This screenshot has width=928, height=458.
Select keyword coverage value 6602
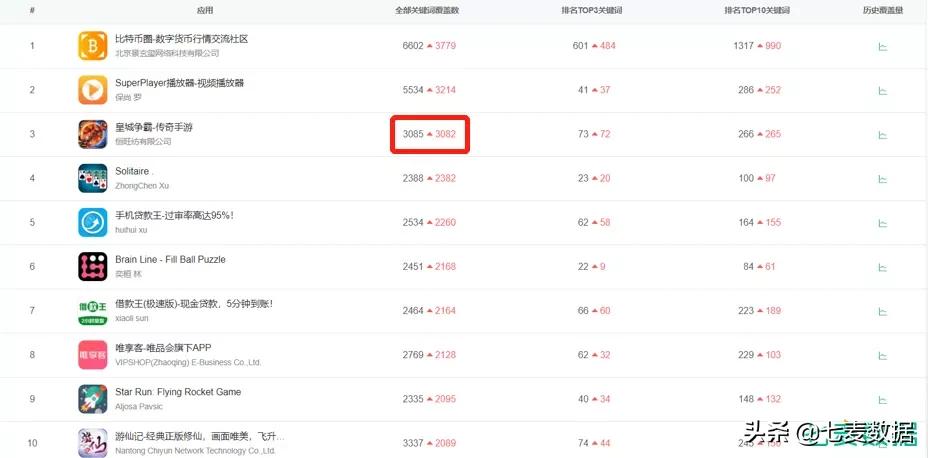point(413,46)
